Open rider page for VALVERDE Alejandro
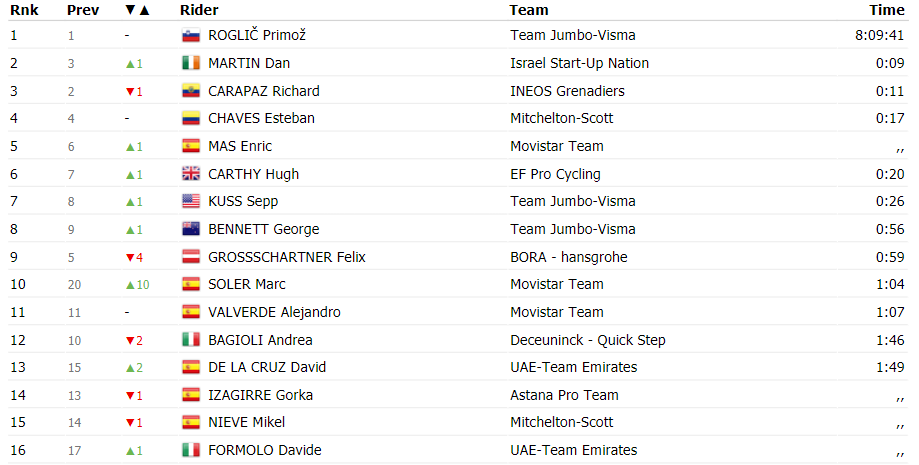919x465 pixels. pos(274,312)
